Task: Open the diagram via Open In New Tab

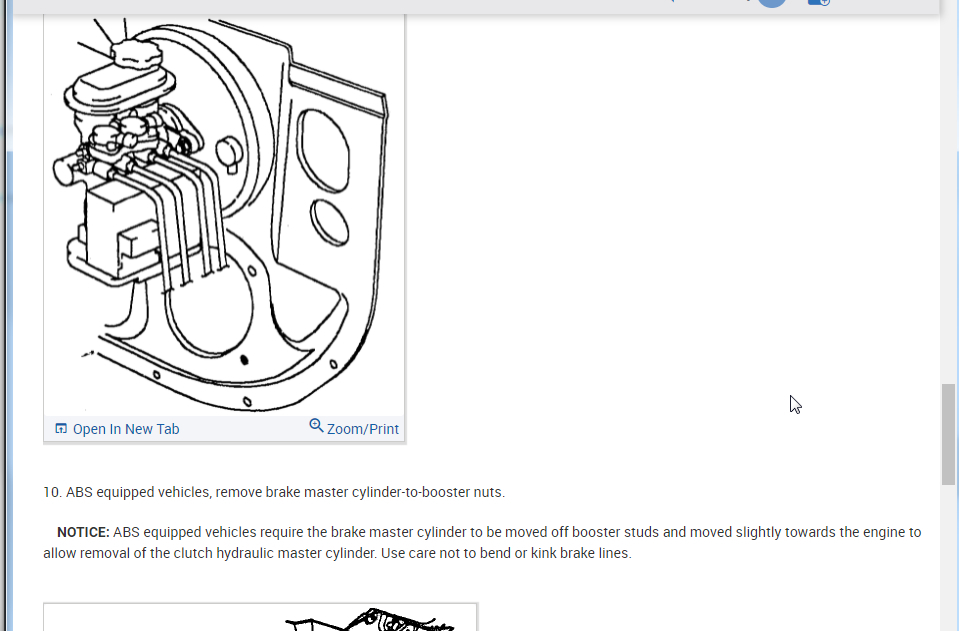Action: tap(125, 429)
